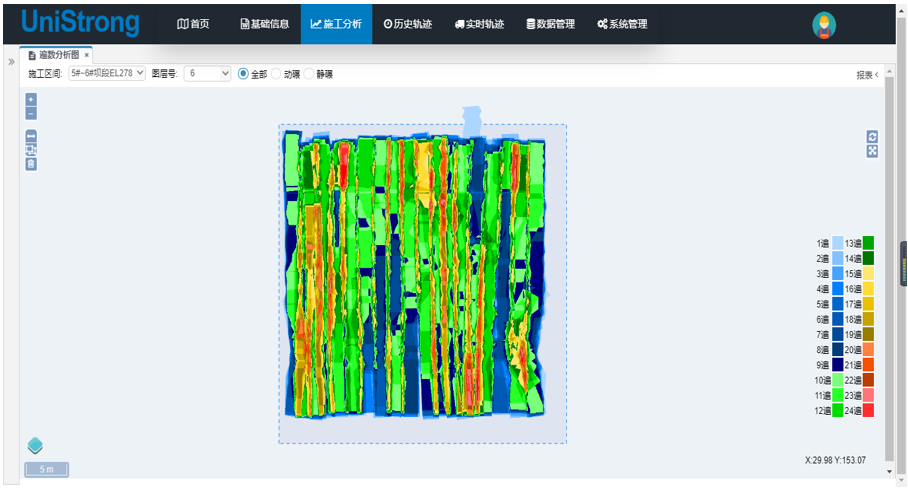The height and width of the screenshot is (491, 908).
Task: Go to 首页 in the navigation bar
Action: pos(193,24)
